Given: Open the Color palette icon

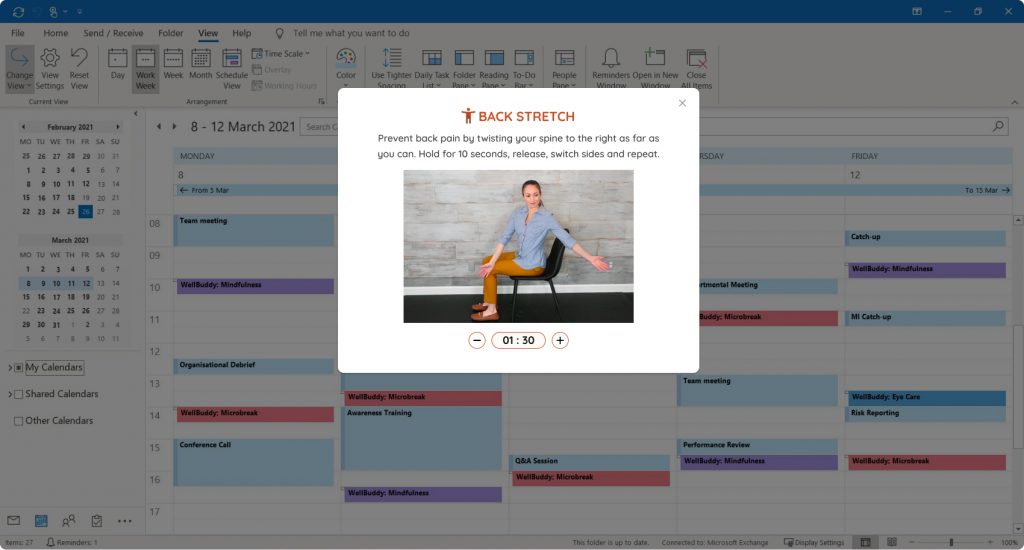Looking at the screenshot, I should [x=345, y=65].
